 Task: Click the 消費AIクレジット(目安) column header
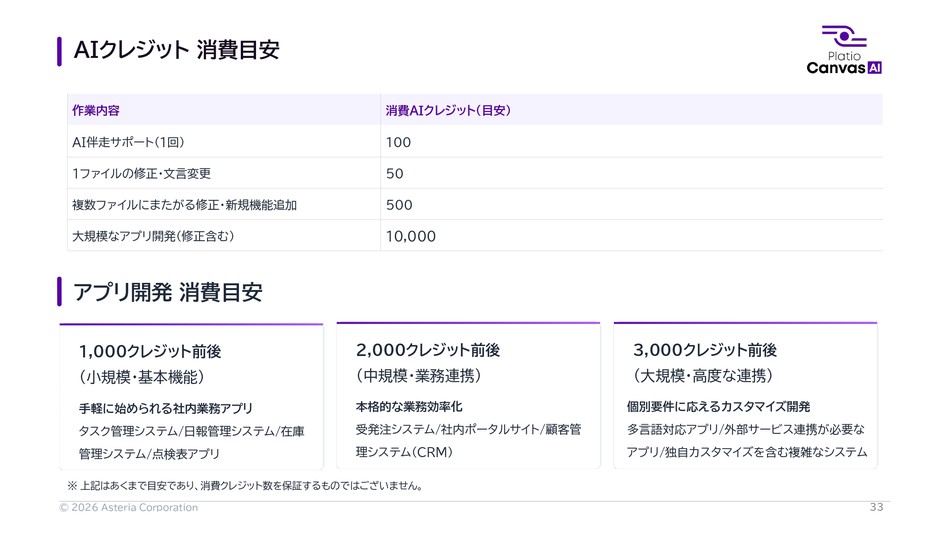448,110
